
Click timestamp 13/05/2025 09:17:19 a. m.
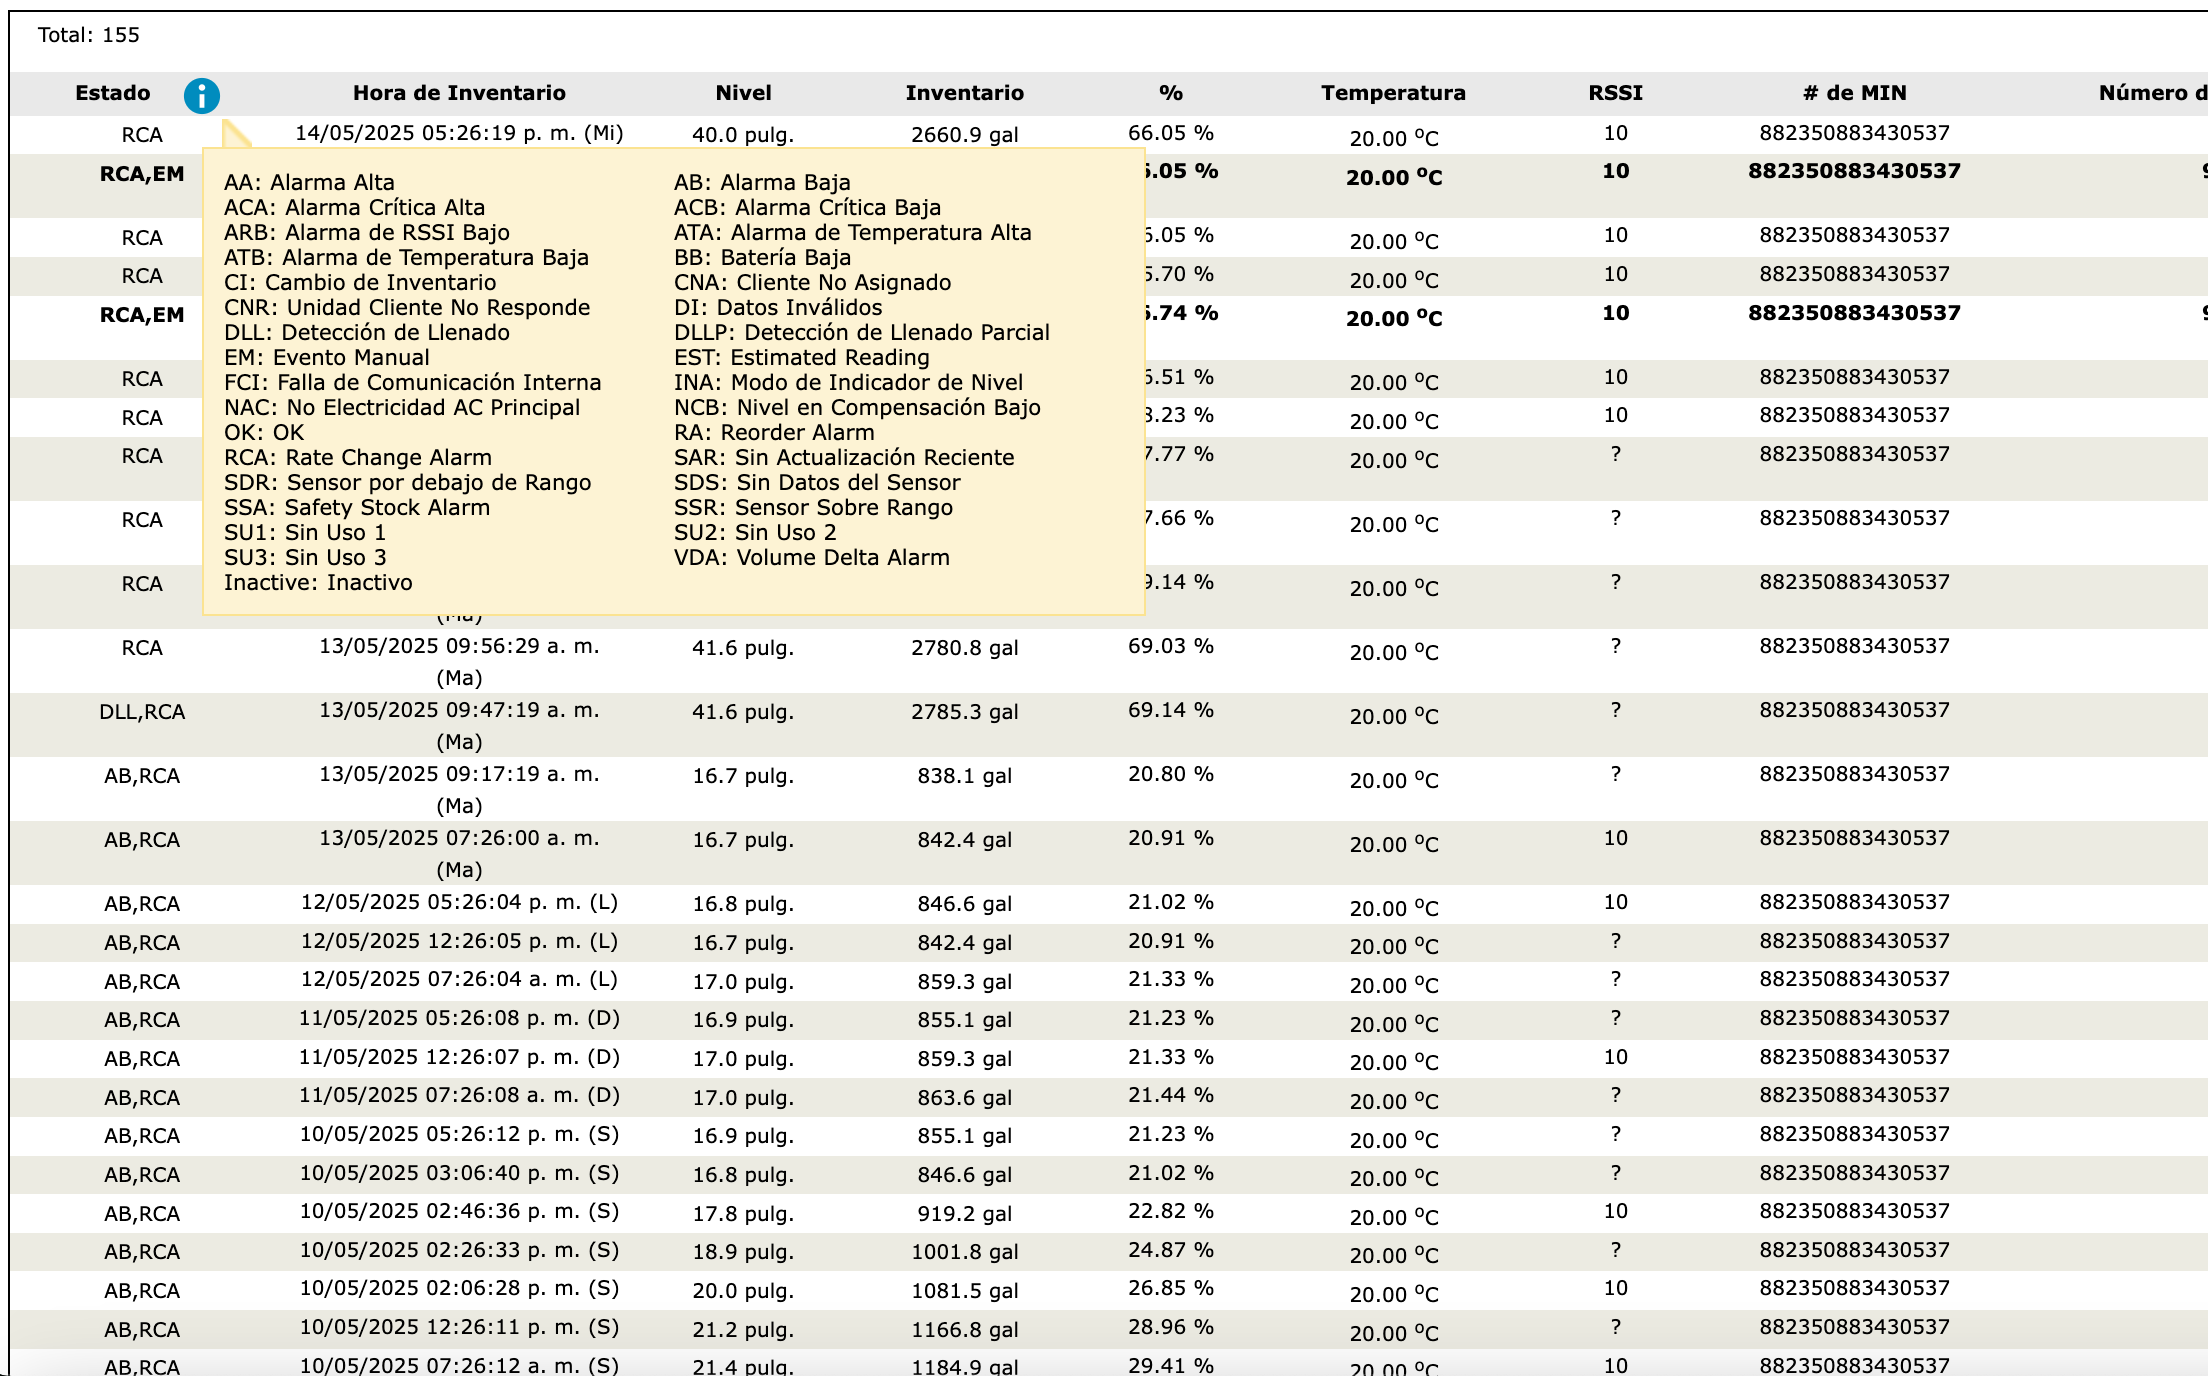[459, 774]
